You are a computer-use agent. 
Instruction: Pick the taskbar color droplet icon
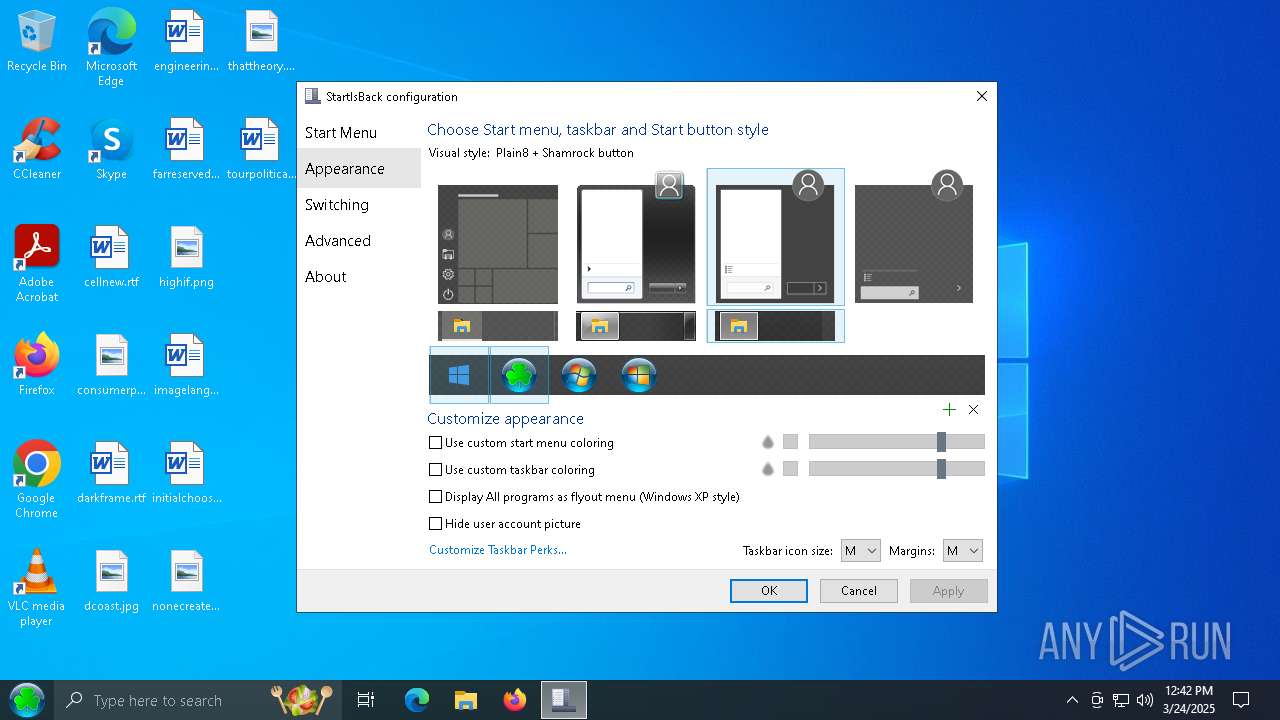768,469
